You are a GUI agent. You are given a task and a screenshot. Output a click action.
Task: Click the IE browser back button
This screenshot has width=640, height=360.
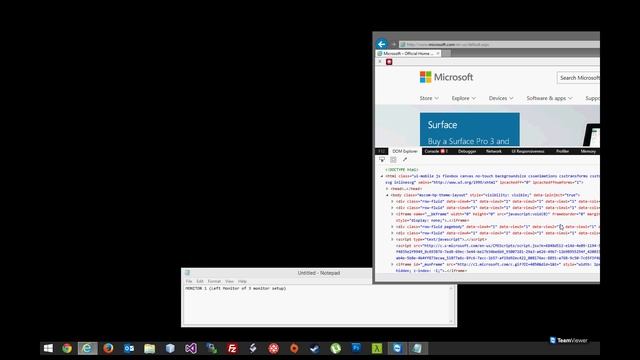point(382,44)
